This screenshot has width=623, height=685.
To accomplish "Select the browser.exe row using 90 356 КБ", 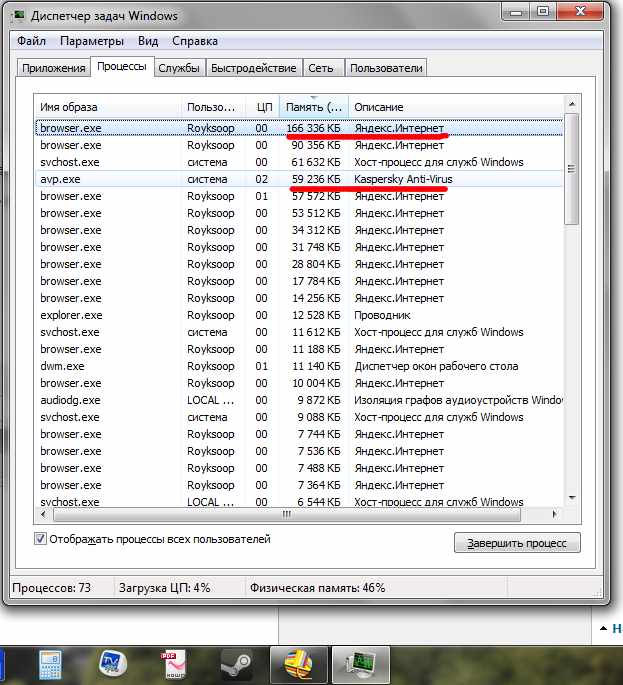I will (x=299, y=145).
